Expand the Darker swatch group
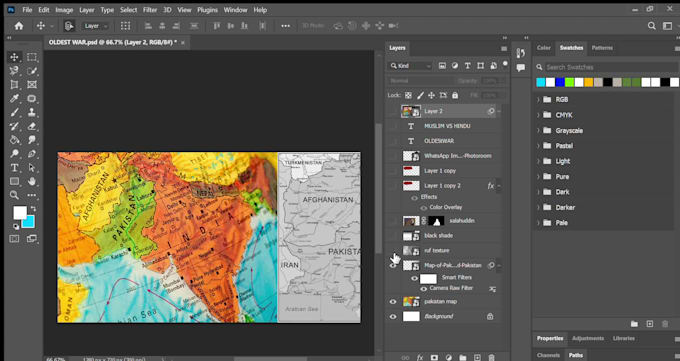680x361 pixels. (539, 207)
